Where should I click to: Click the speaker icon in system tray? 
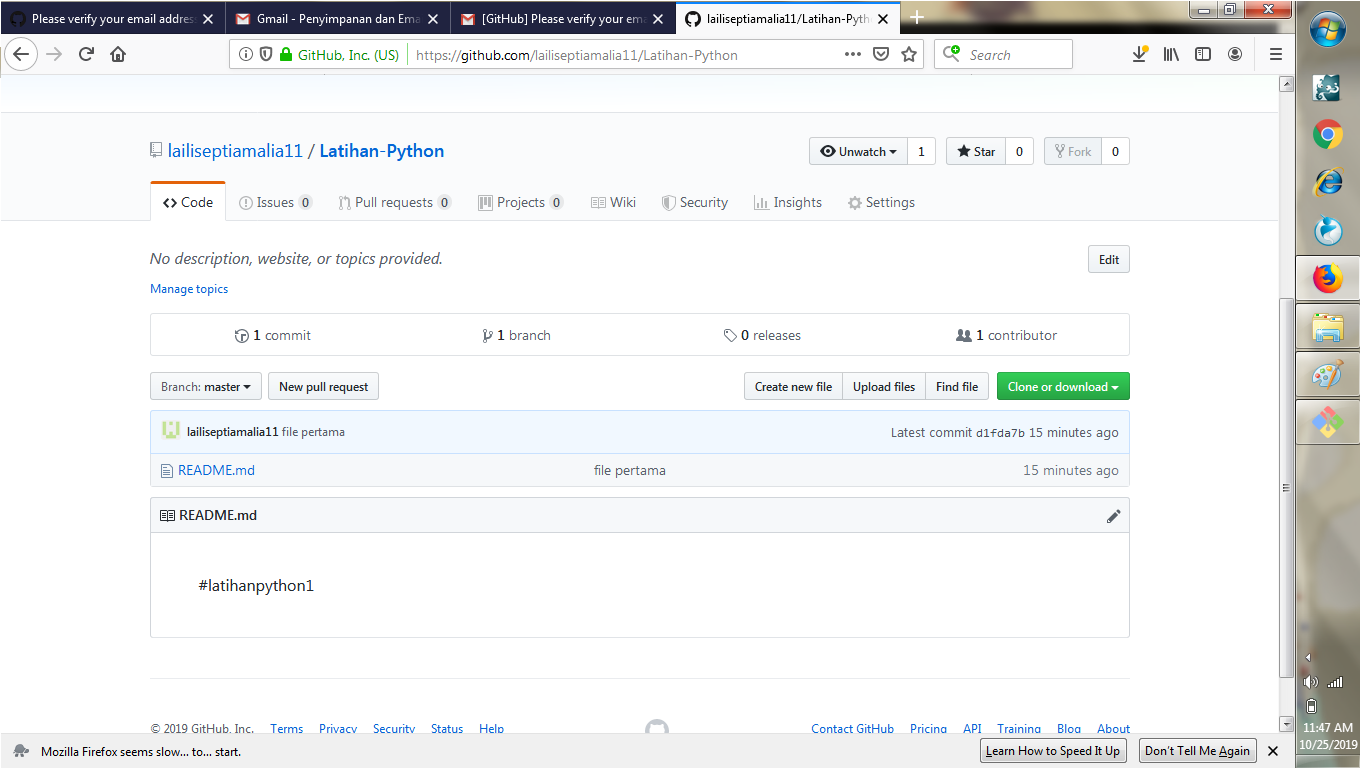point(1313,682)
